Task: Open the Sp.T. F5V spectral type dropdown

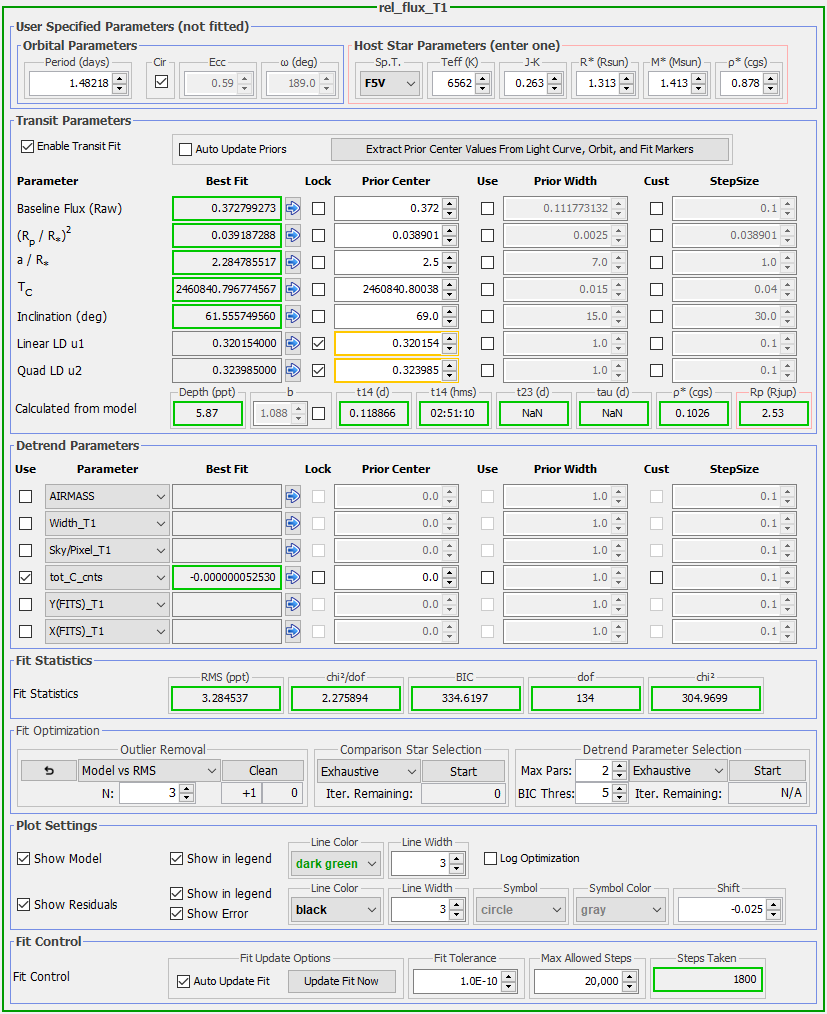Action: click(388, 84)
